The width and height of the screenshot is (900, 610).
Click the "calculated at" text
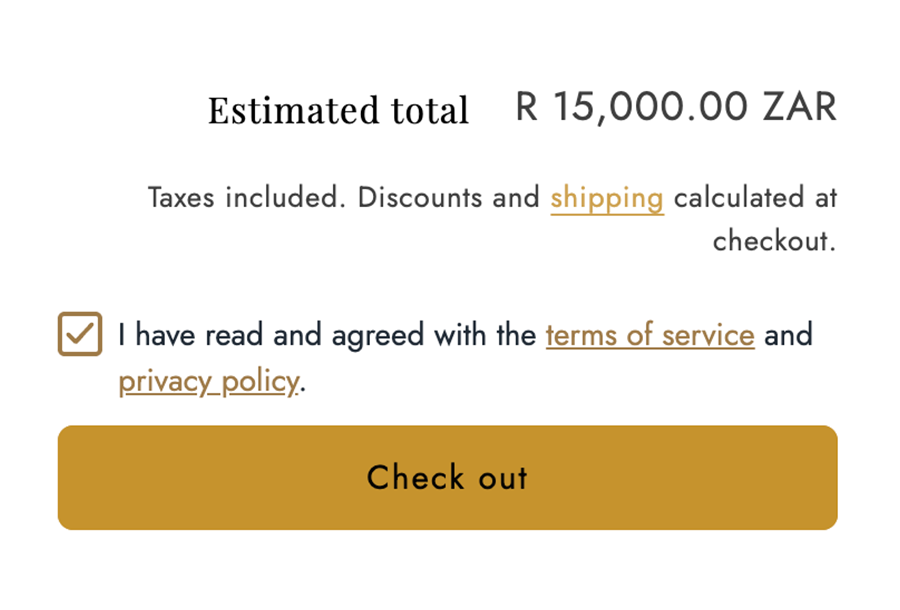pyautogui.click(x=755, y=198)
